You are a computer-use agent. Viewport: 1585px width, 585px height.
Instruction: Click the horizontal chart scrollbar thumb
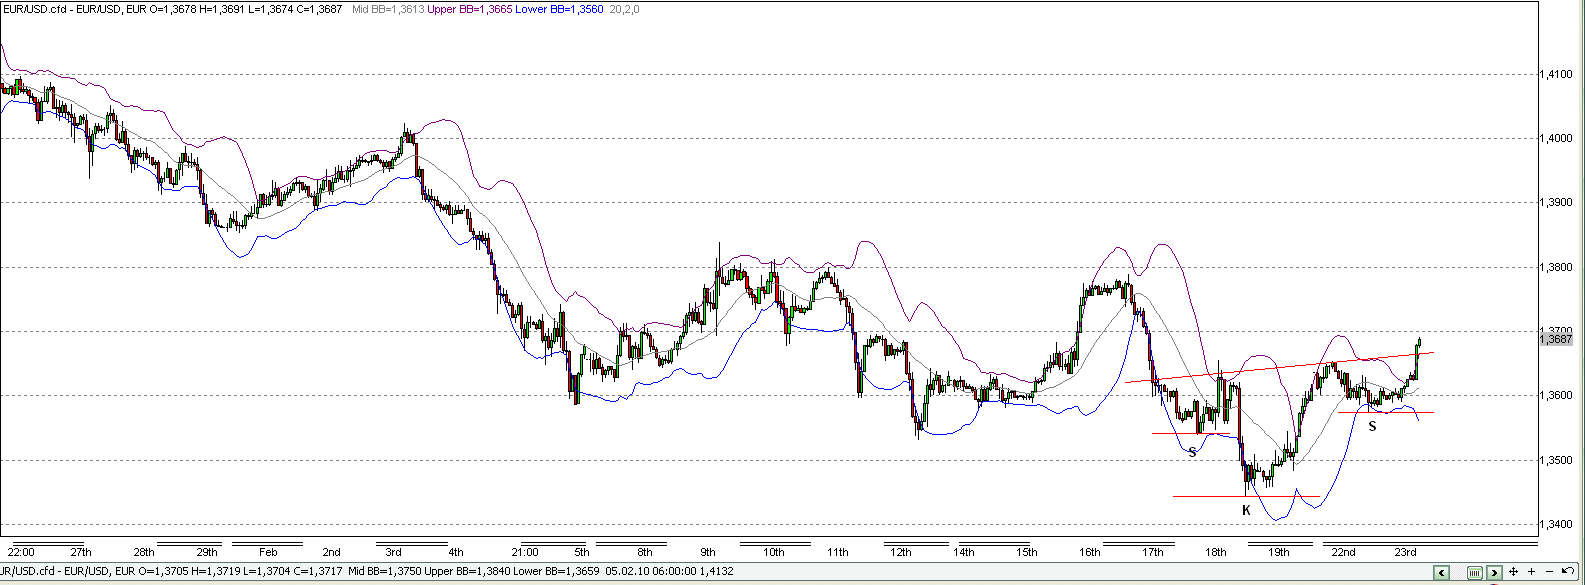[x=1475, y=572]
